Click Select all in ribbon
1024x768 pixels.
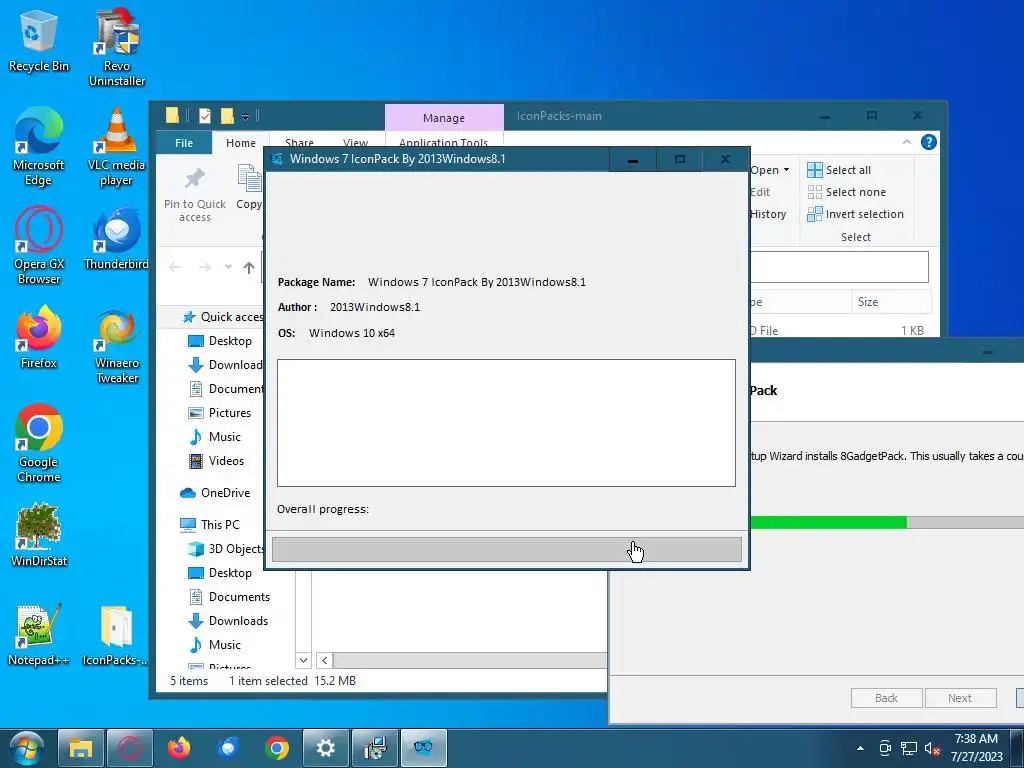839,170
